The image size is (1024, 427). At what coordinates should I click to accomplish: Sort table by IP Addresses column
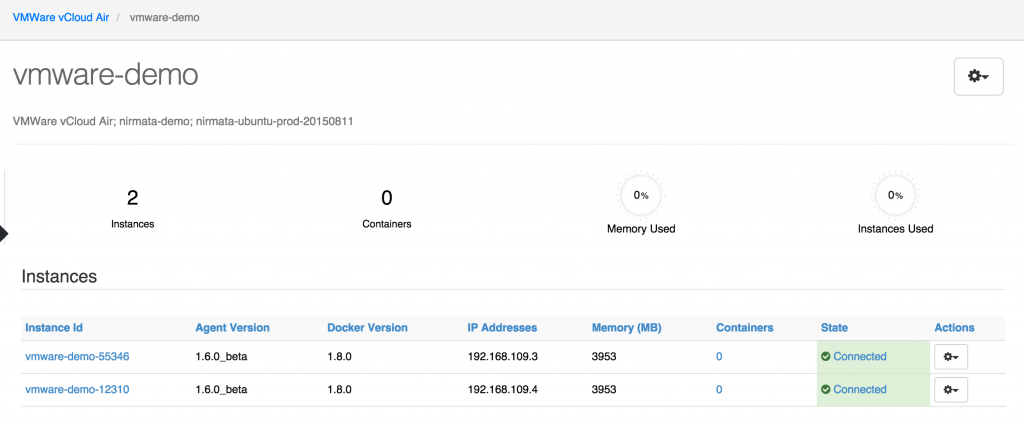click(502, 328)
